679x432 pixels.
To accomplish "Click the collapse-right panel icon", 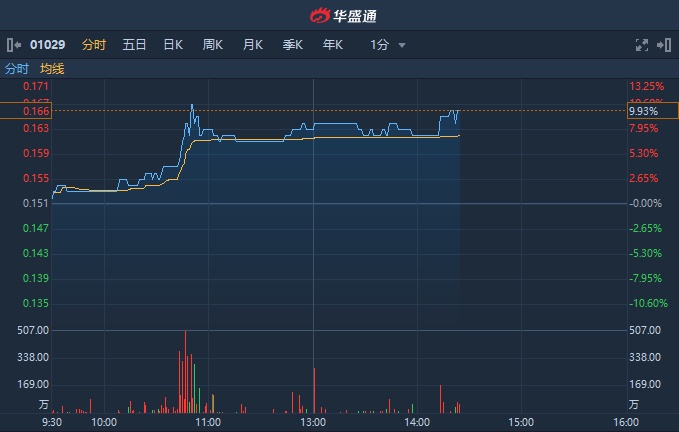I will 665,45.
